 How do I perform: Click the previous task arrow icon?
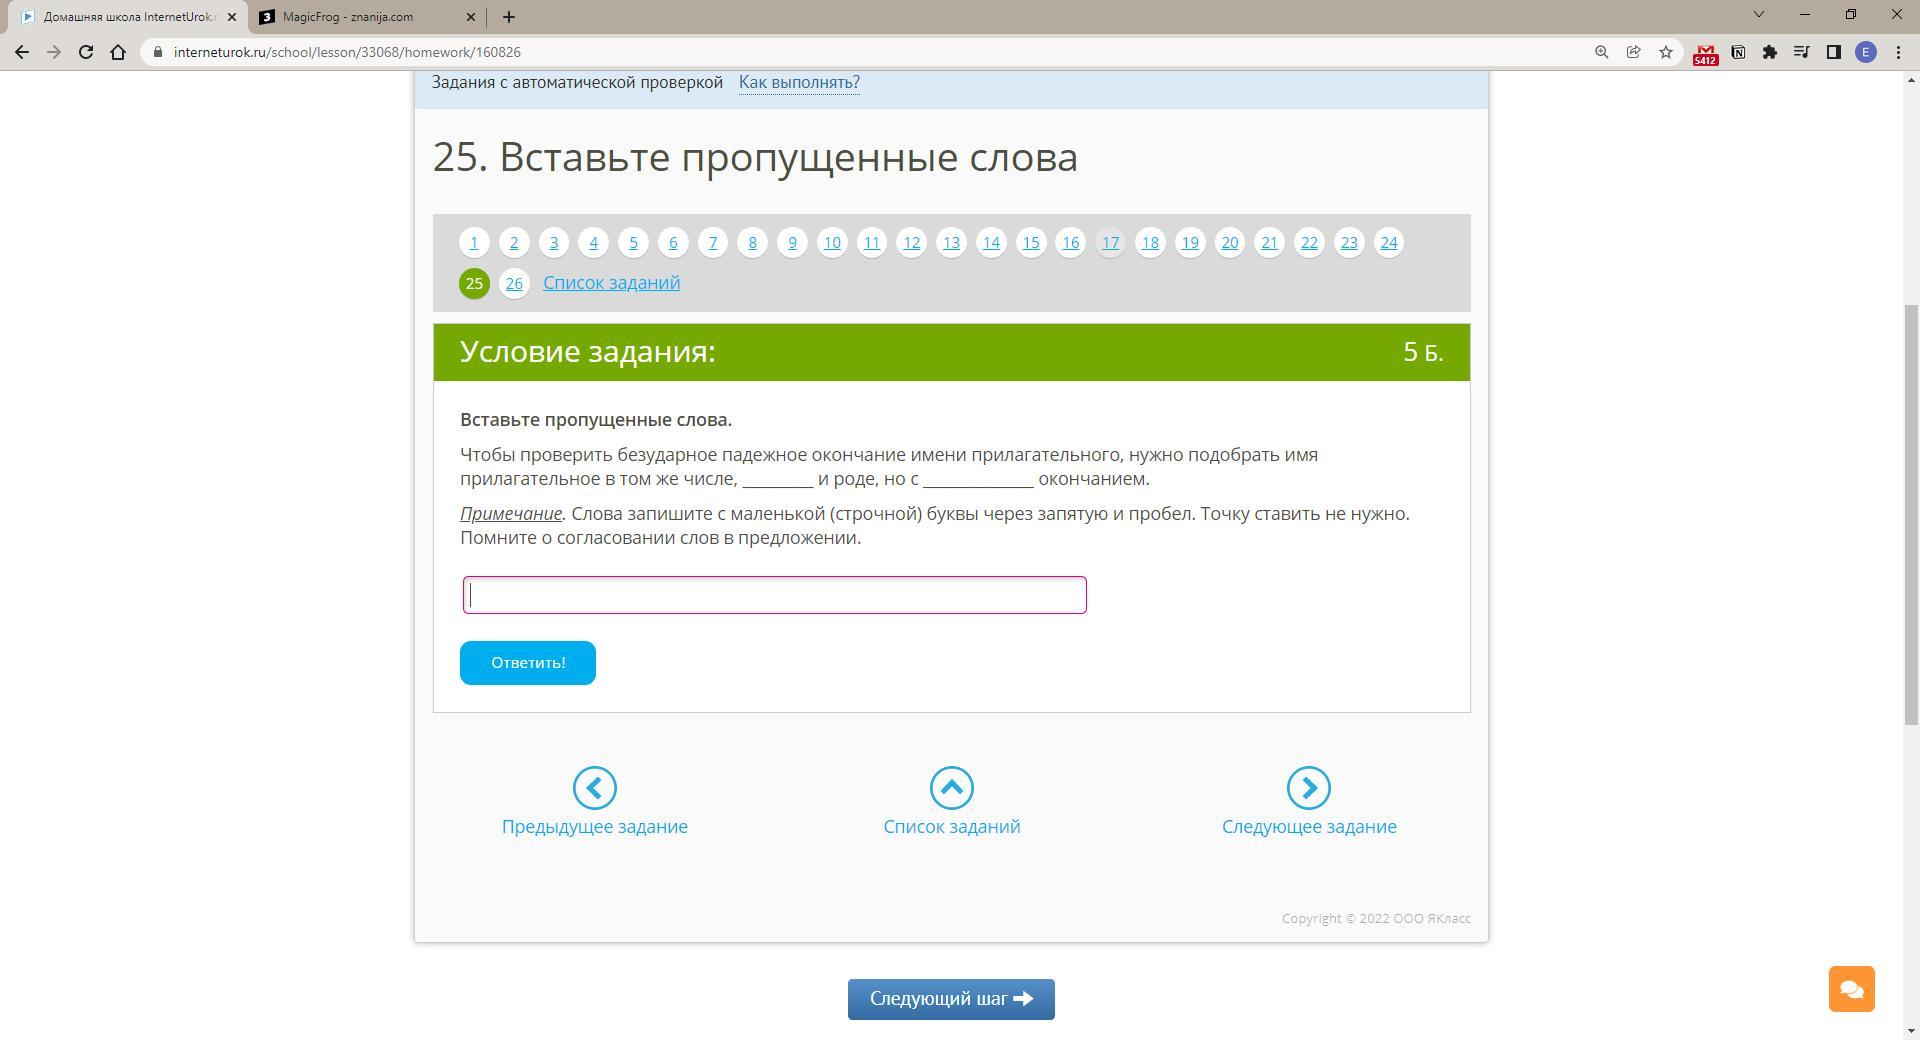(x=594, y=788)
